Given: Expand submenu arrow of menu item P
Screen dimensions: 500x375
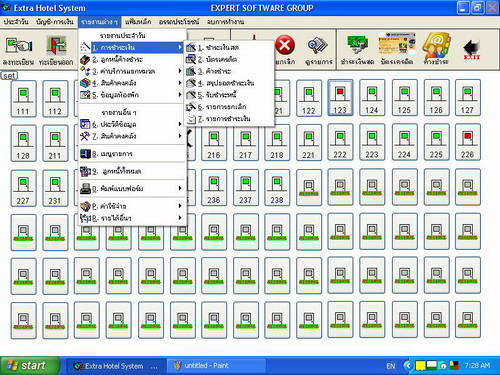Looking at the screenshot, I should 180,206.
